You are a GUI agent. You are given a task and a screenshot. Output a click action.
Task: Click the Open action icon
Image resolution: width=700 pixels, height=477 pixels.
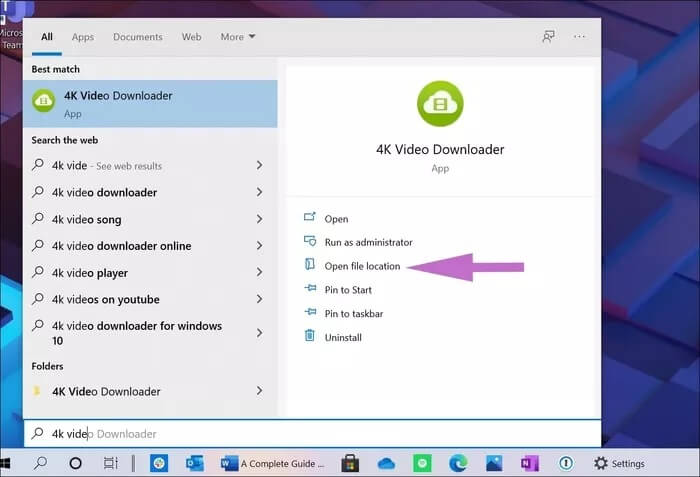[x=309, y=217]
